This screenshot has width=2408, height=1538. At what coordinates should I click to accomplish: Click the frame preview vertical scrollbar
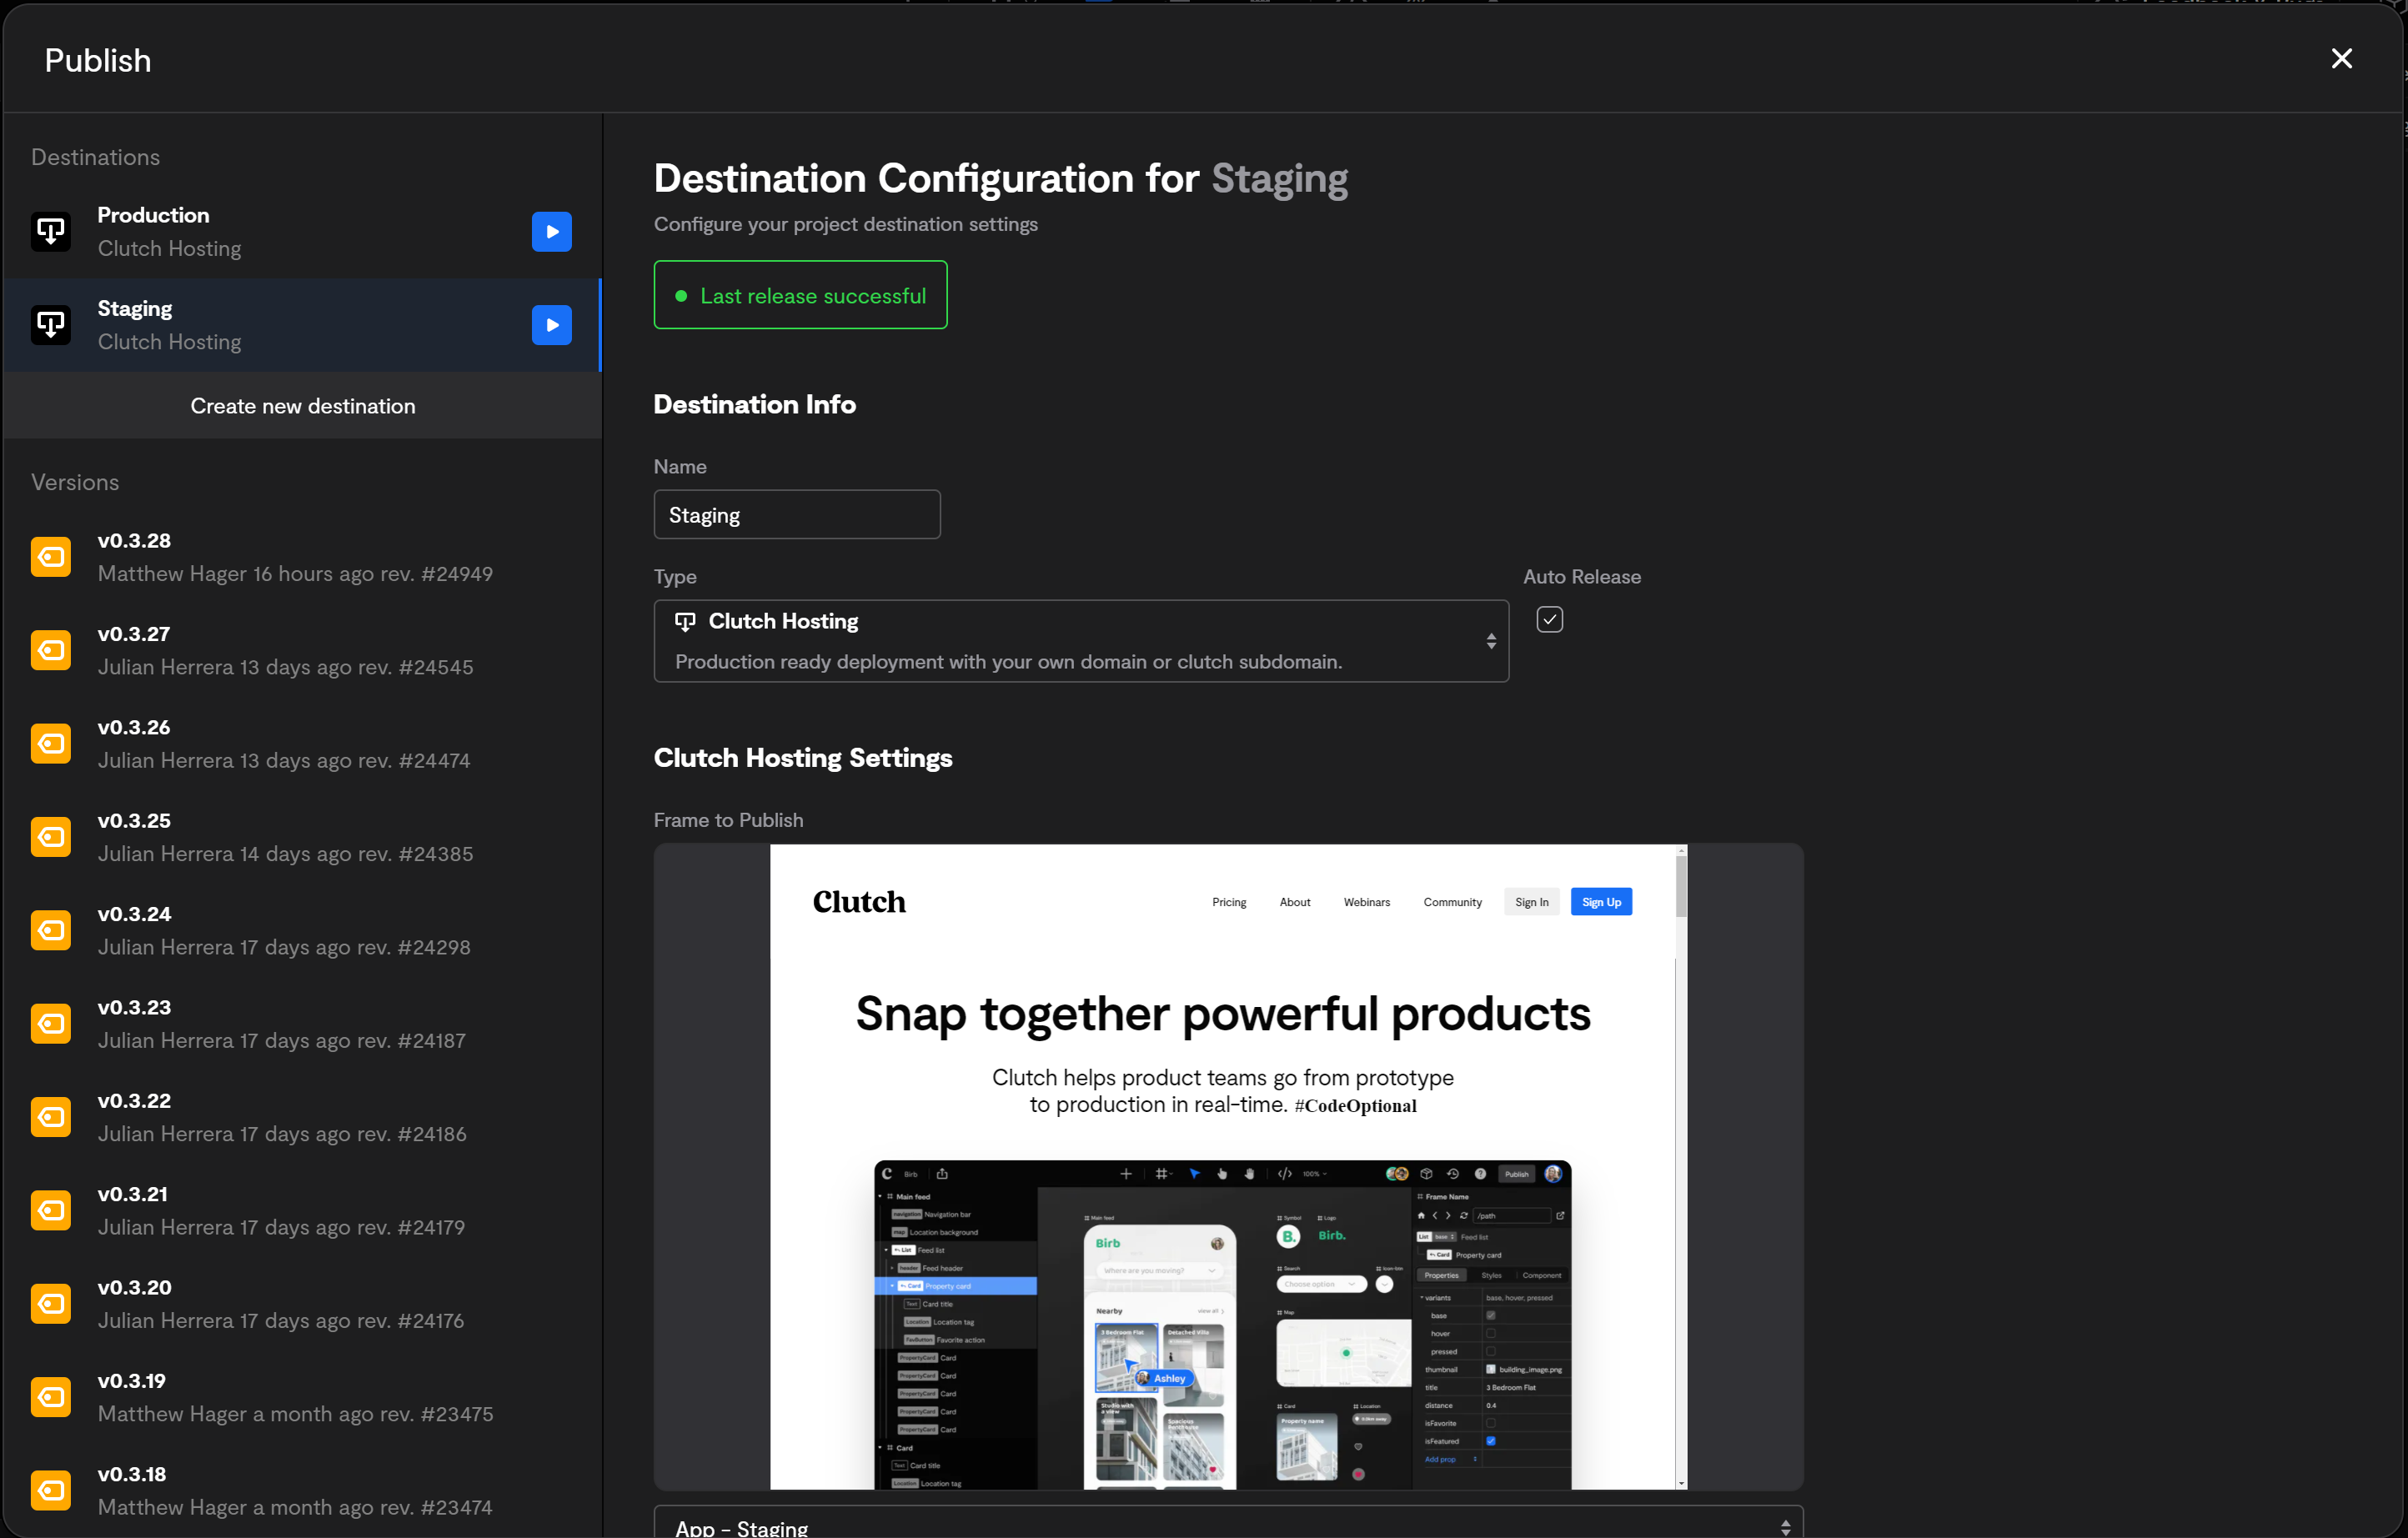1681,885
